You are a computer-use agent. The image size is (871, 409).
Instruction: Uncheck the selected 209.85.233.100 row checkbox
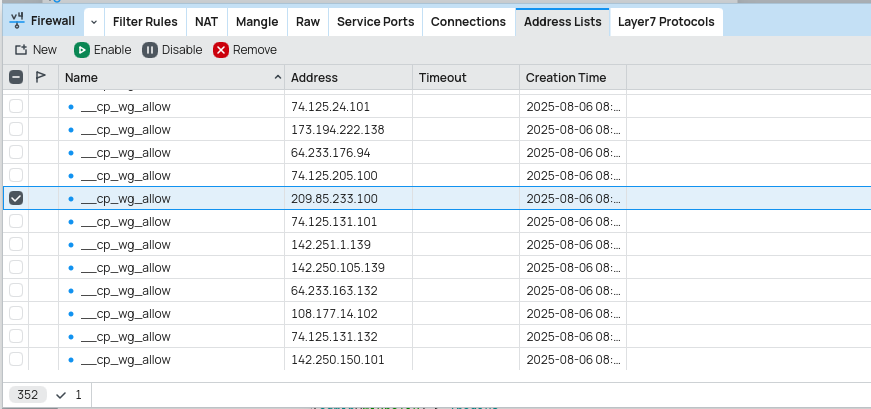(x=16, y=198)
